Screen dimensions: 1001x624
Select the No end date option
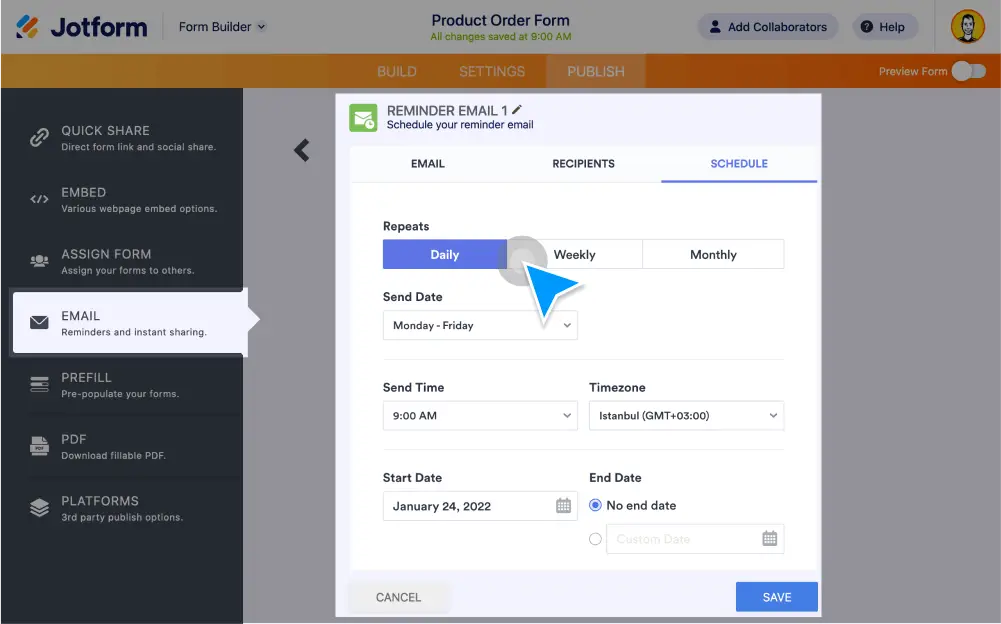(596, 506)
